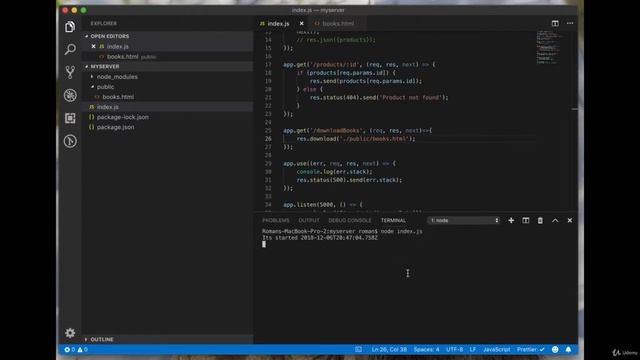Open package.json in the file tree

tap(116, 127)
